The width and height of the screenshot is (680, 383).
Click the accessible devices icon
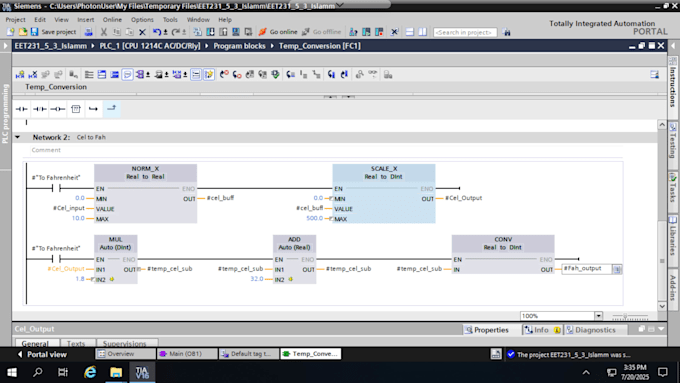coord(353,32)
